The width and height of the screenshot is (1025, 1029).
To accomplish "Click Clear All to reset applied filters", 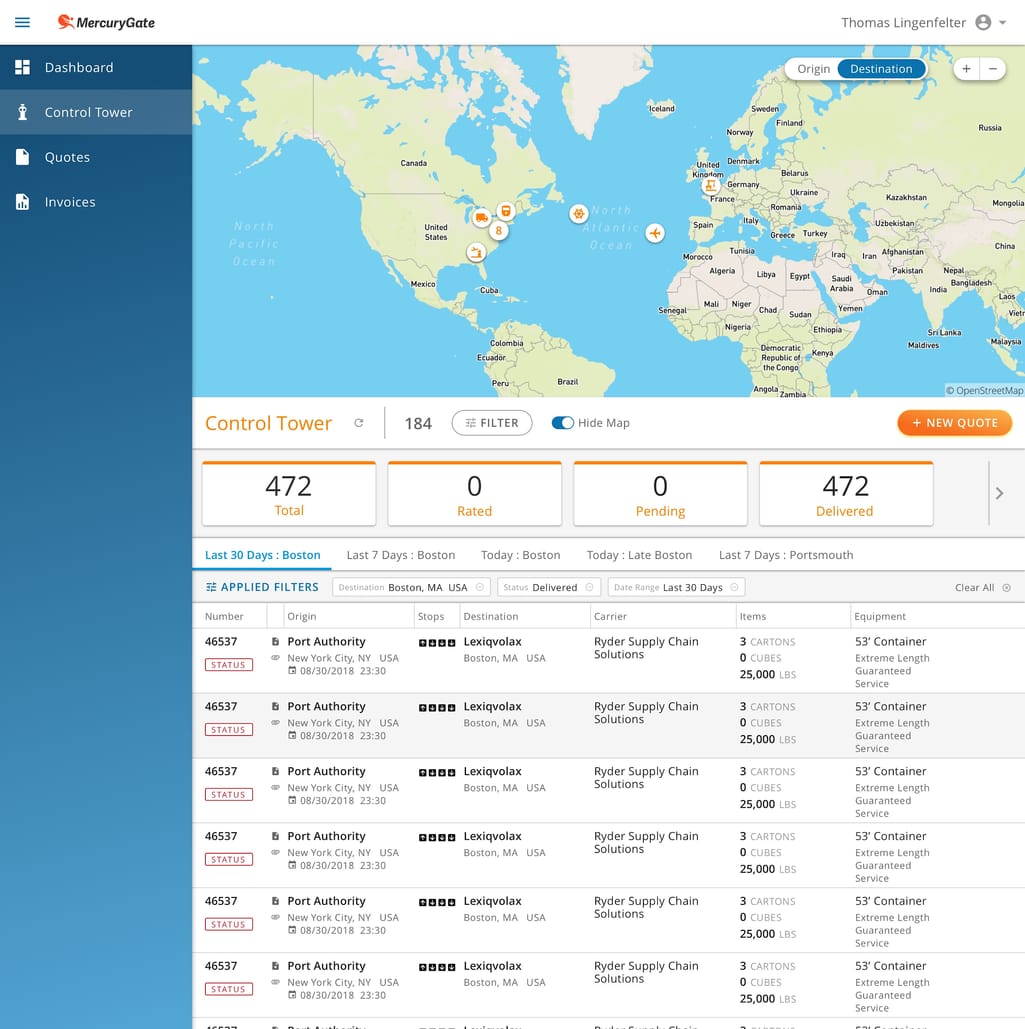I will pyautogui.click(x=975, y=588).
